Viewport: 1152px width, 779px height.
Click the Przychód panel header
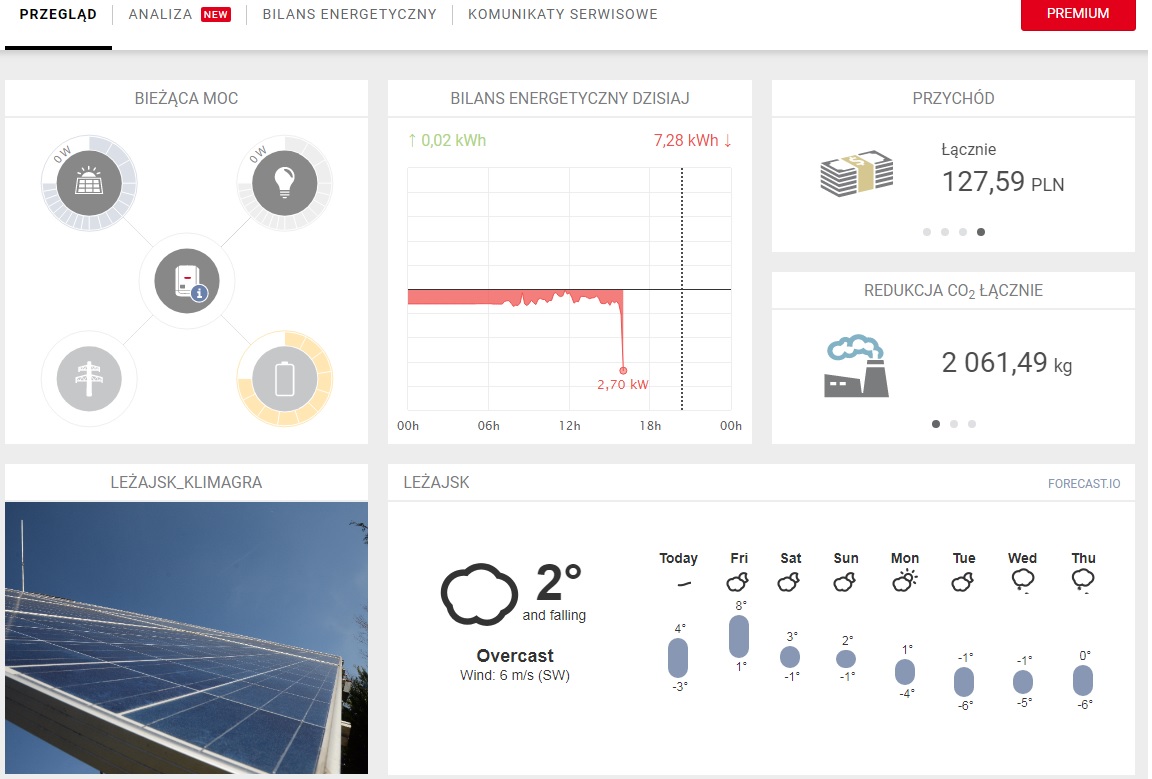[x=954, y=98]
